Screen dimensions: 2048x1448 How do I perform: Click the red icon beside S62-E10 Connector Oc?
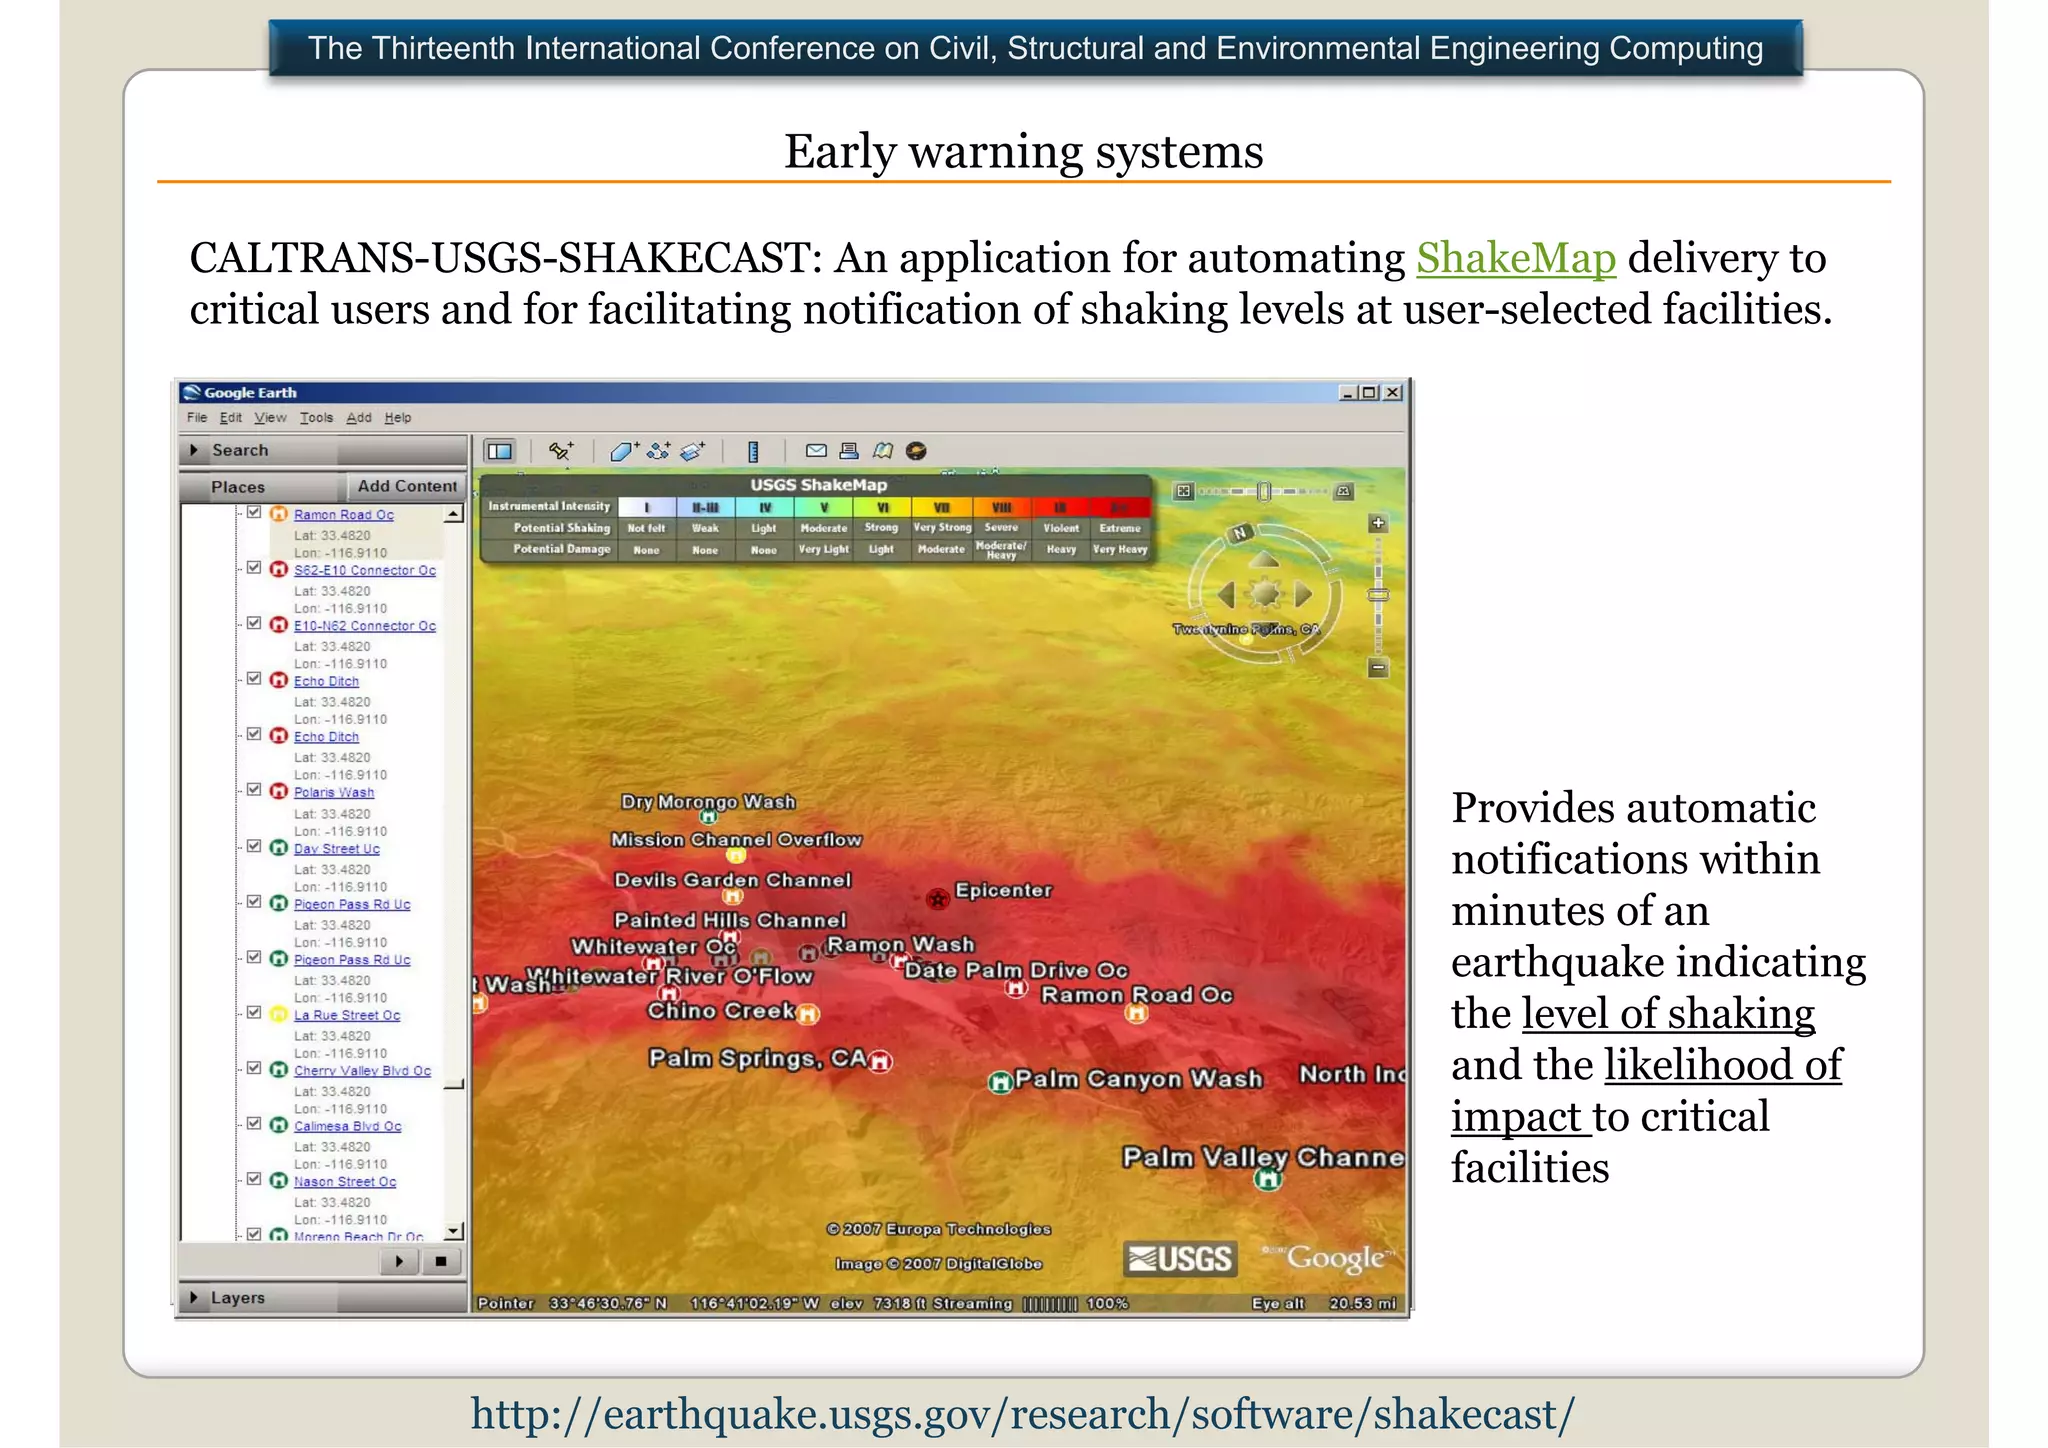pyautogui.click(x=279, y=570)
